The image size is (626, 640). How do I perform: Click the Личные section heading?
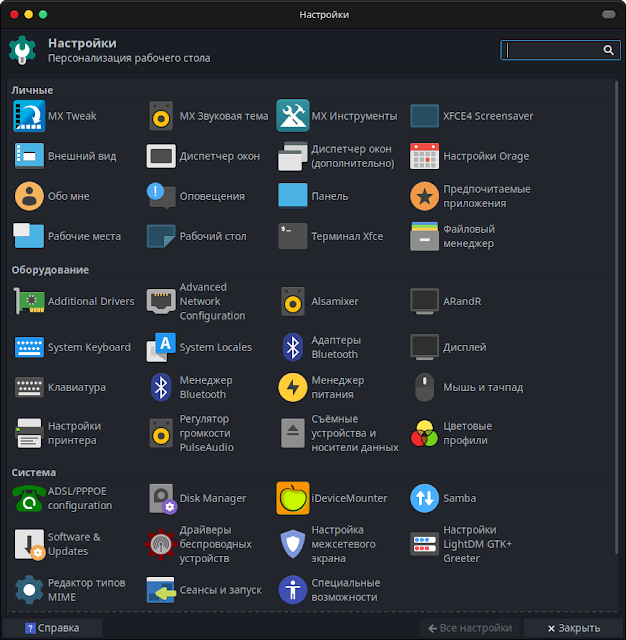pyautogui.click(x=32, y=90)
